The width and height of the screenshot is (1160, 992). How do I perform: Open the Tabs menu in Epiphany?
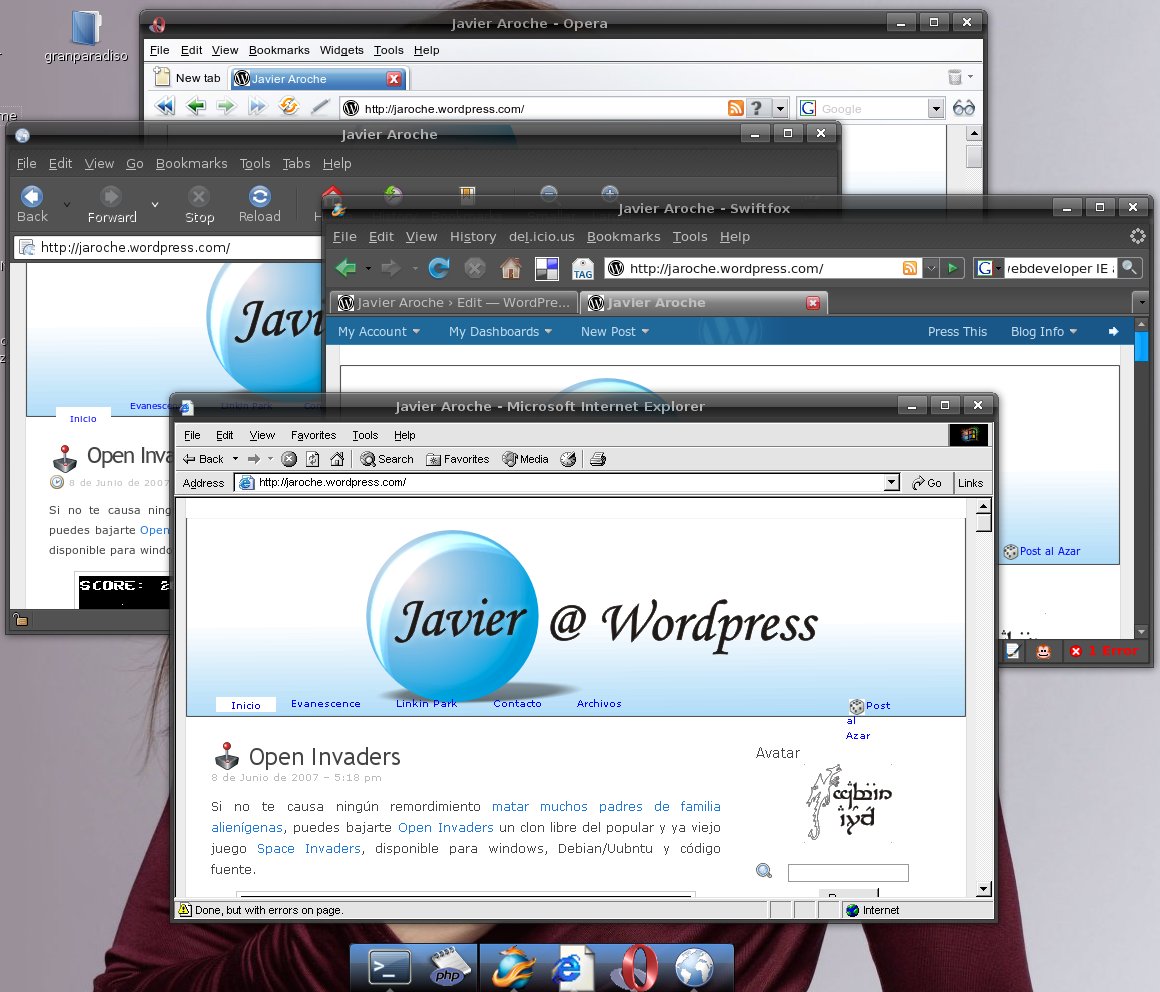click(x=296, y=163)
